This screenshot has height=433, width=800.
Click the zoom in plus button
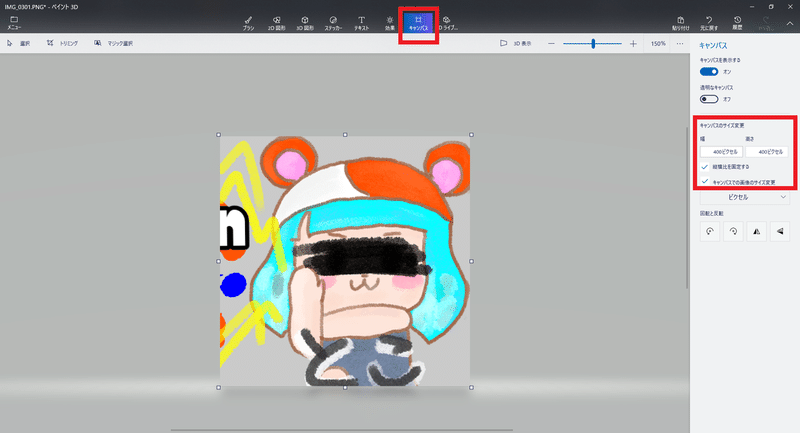click(x=633, y=44)
